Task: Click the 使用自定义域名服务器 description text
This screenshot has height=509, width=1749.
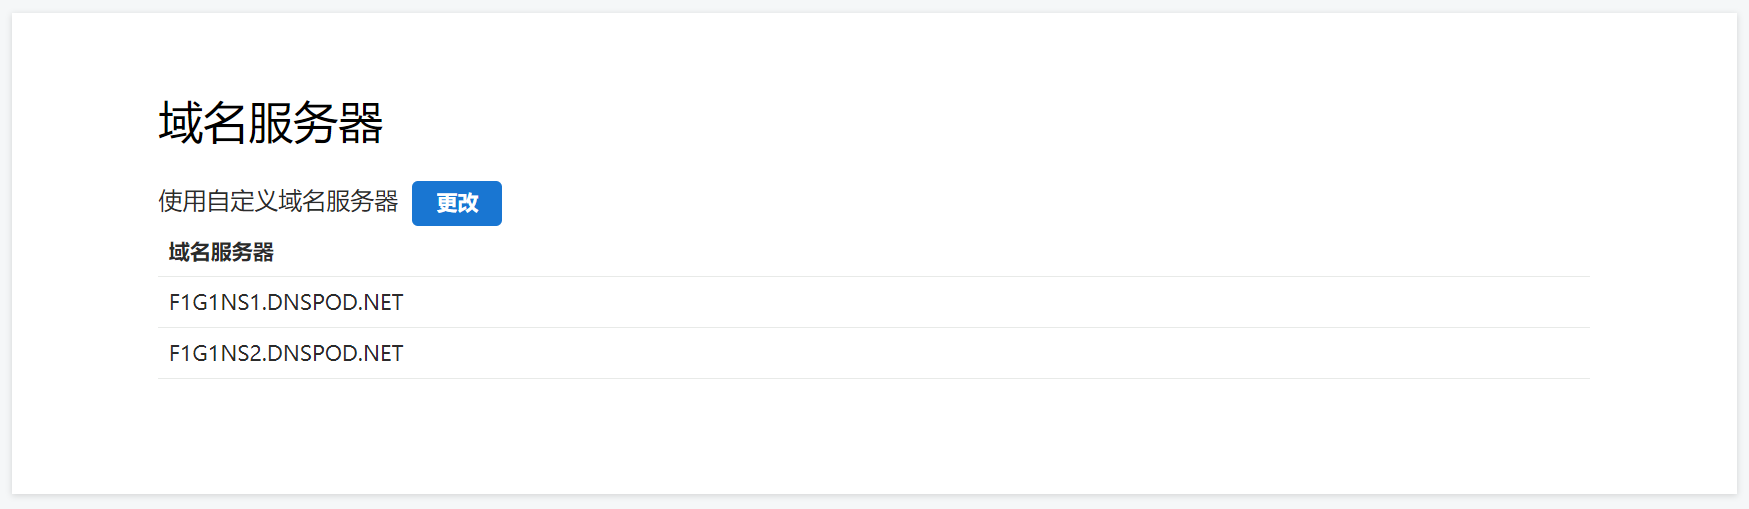Action: [278, 202]
